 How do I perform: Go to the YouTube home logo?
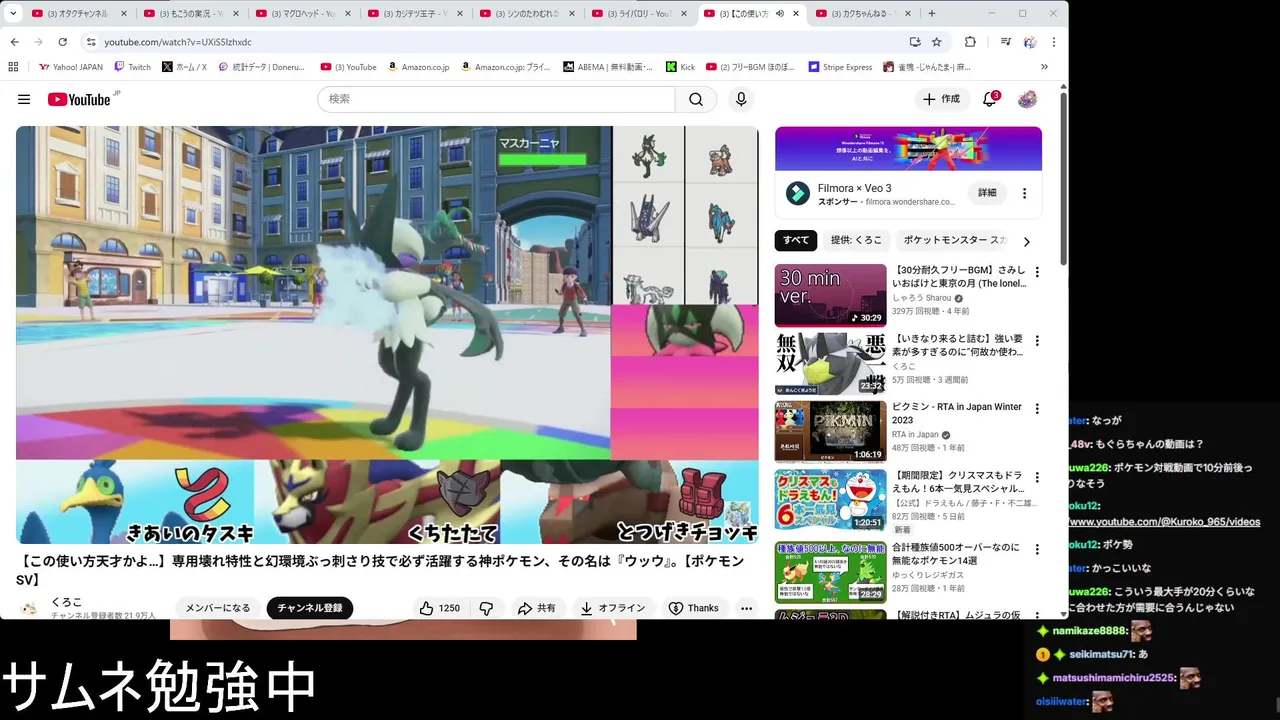(79, 99)
